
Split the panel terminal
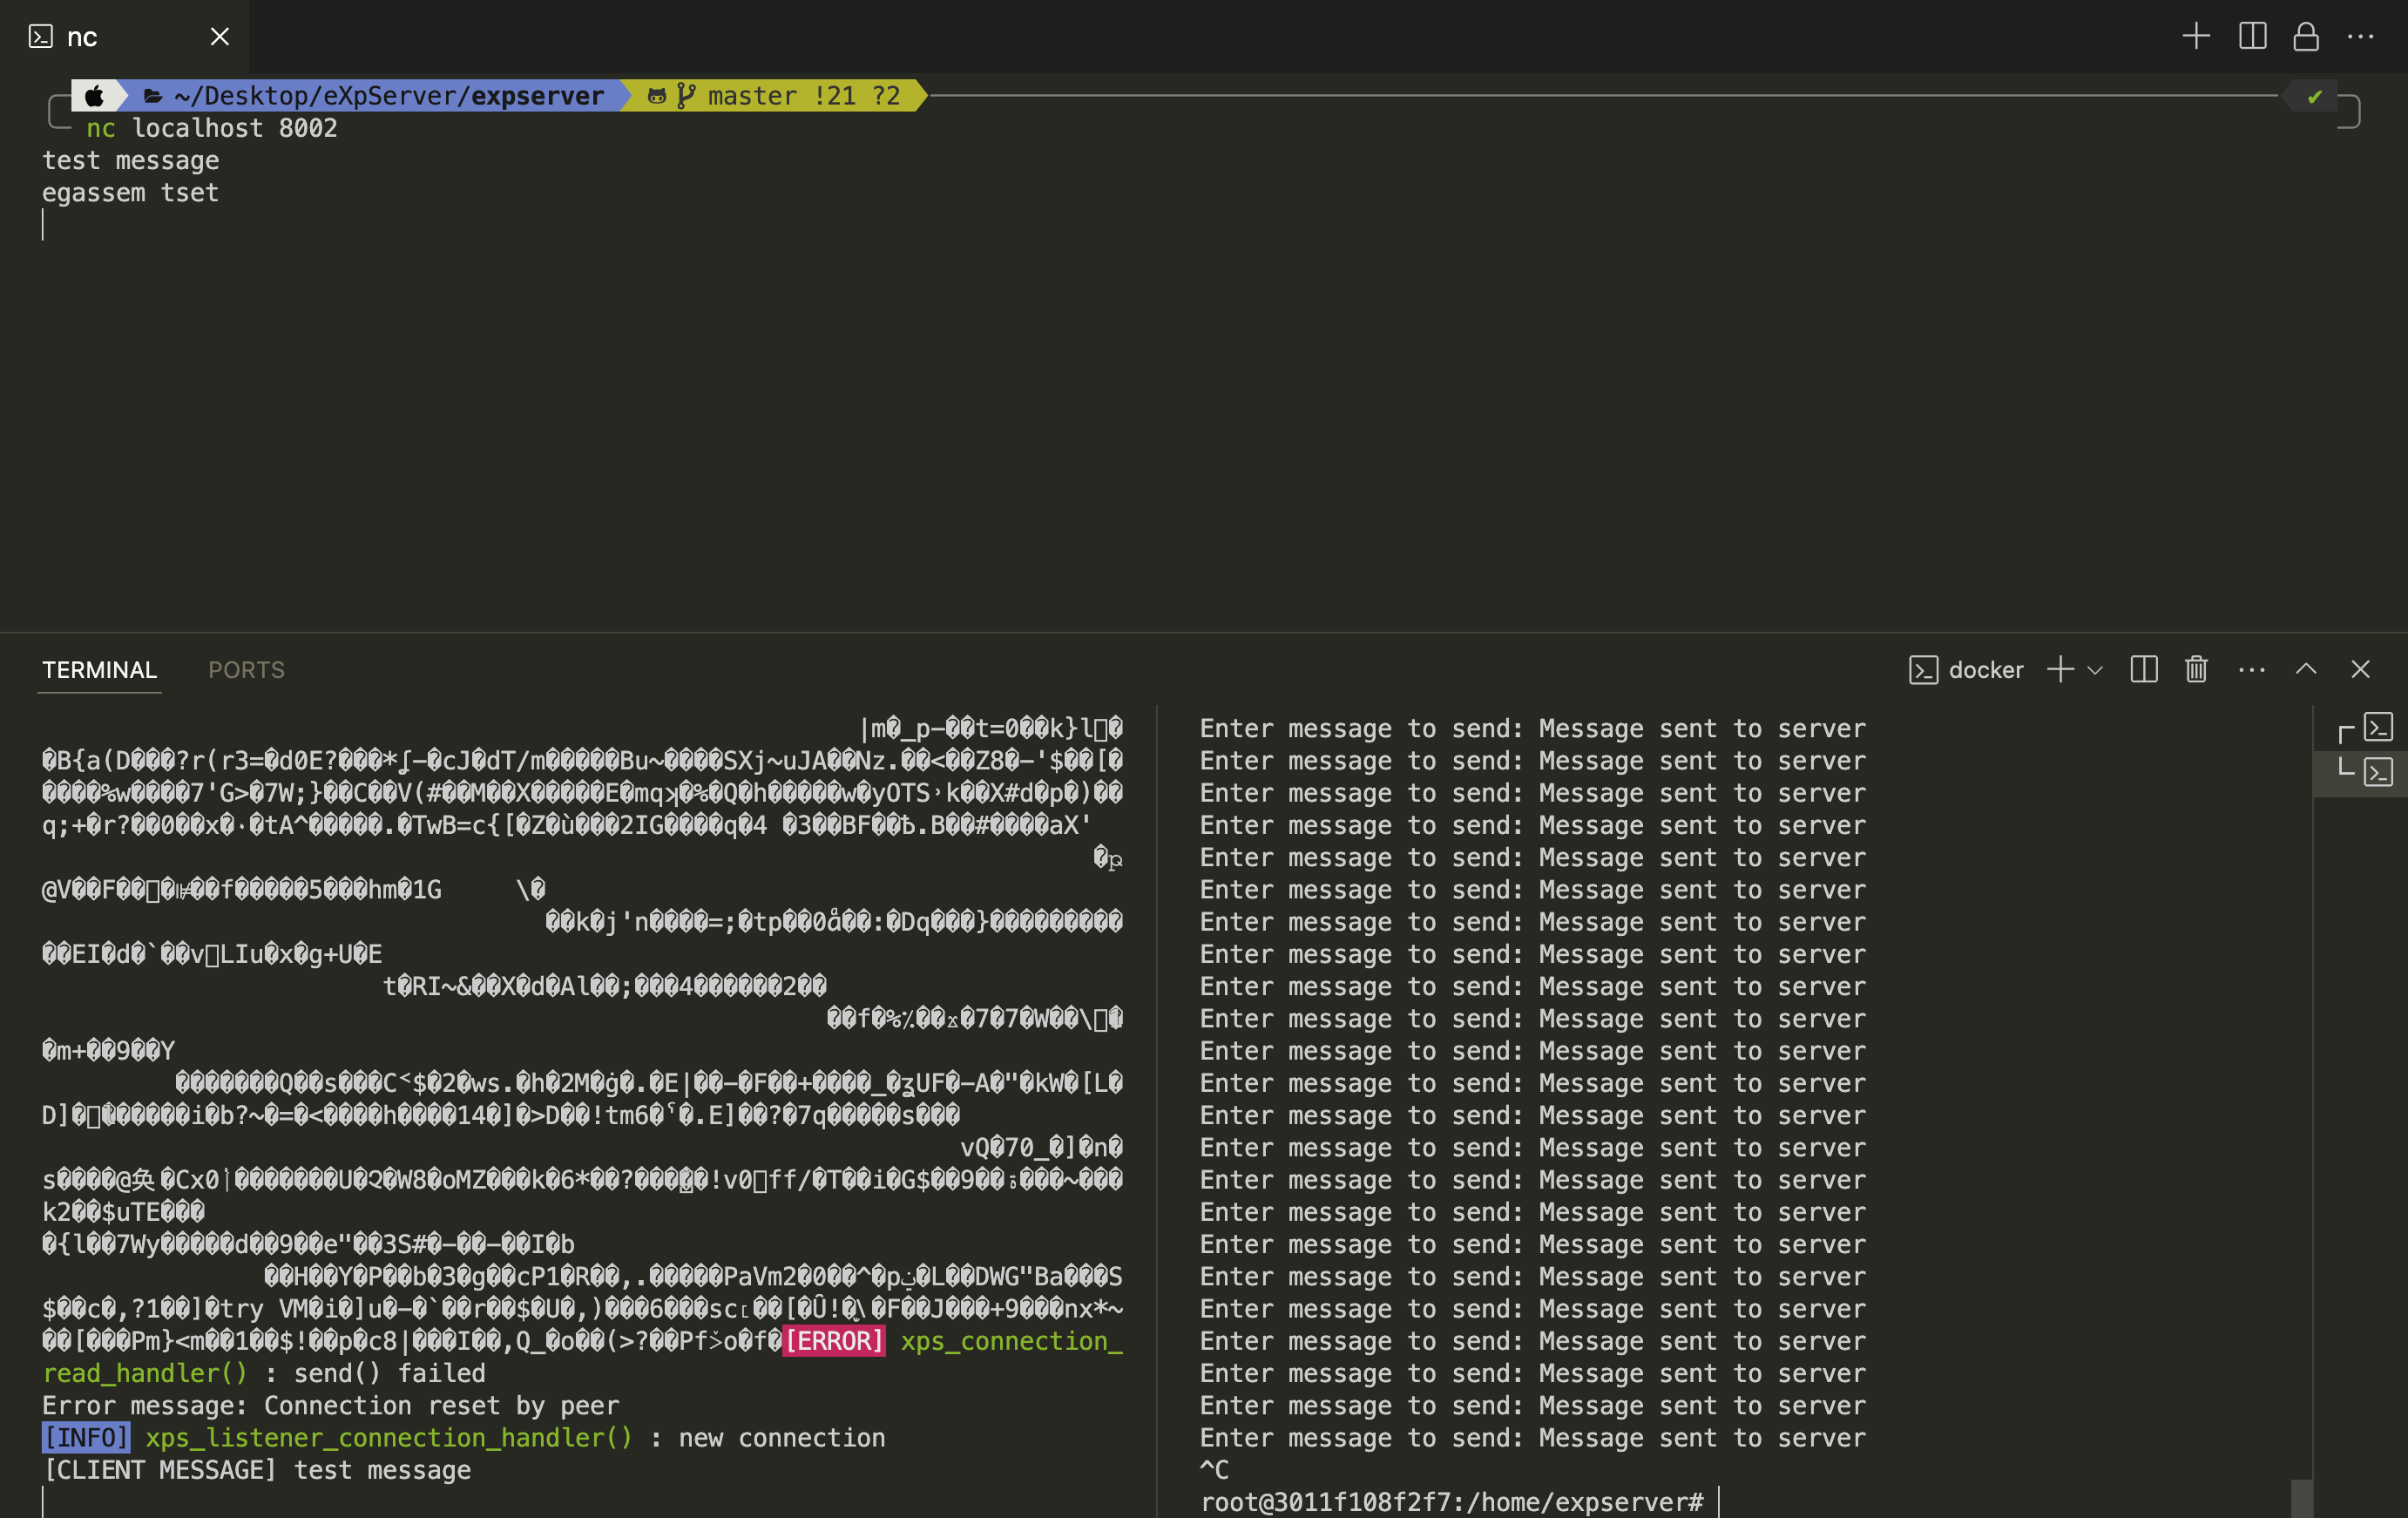(x=2144, y=669)
